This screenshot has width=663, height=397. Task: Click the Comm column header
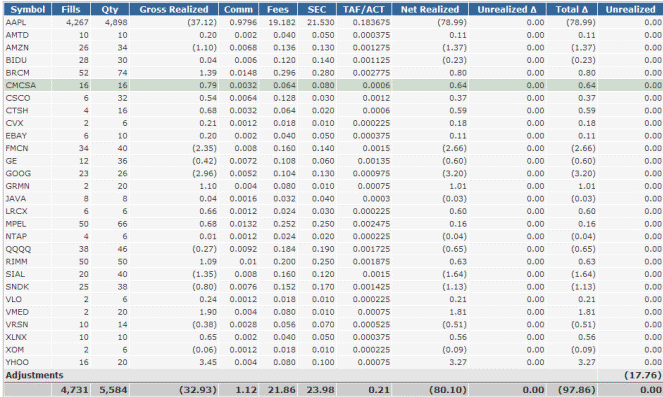pyautogui.click(x=238, y=9)
